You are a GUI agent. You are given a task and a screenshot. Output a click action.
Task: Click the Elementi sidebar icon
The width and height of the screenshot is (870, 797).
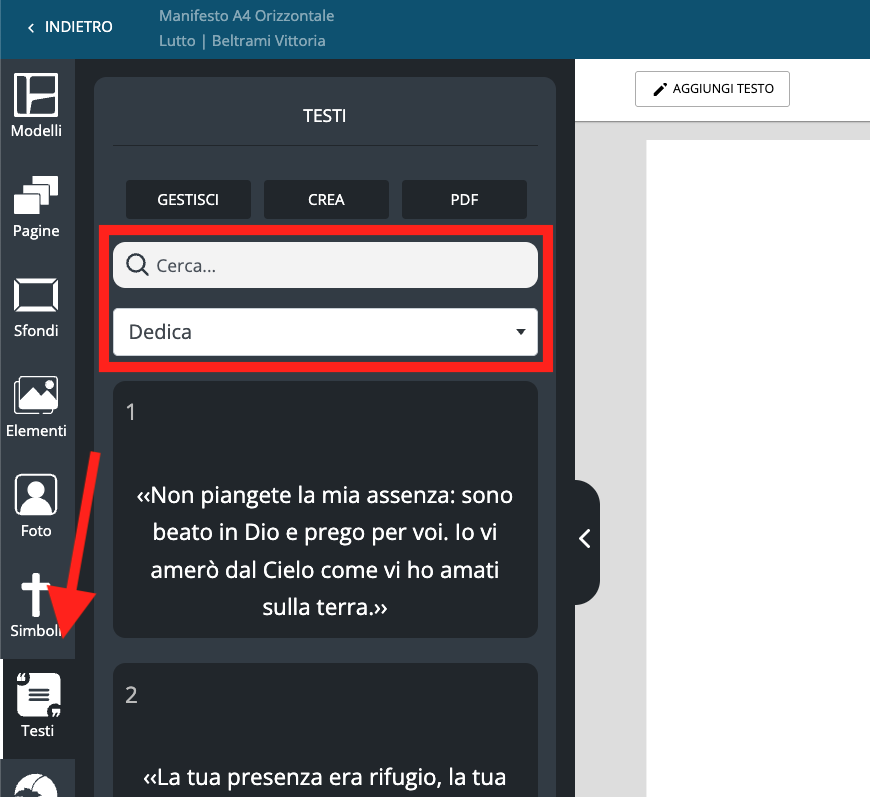pos(36,406)
